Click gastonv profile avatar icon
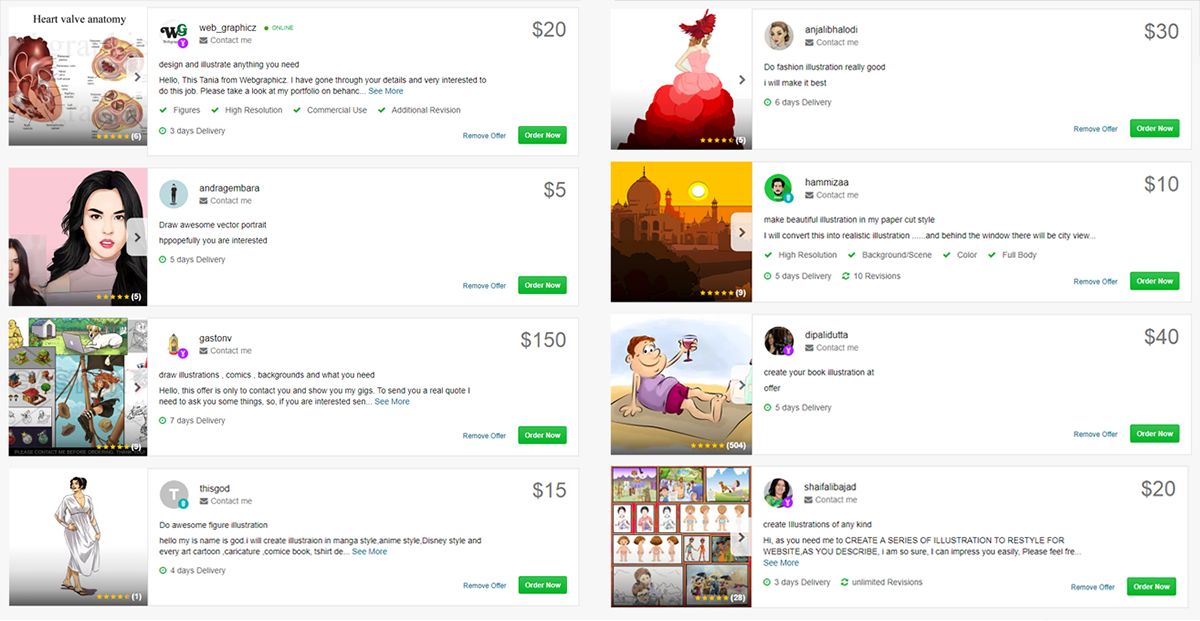Image resolution: width=1200 pixels, height=621 pixels. coord(174,345)
